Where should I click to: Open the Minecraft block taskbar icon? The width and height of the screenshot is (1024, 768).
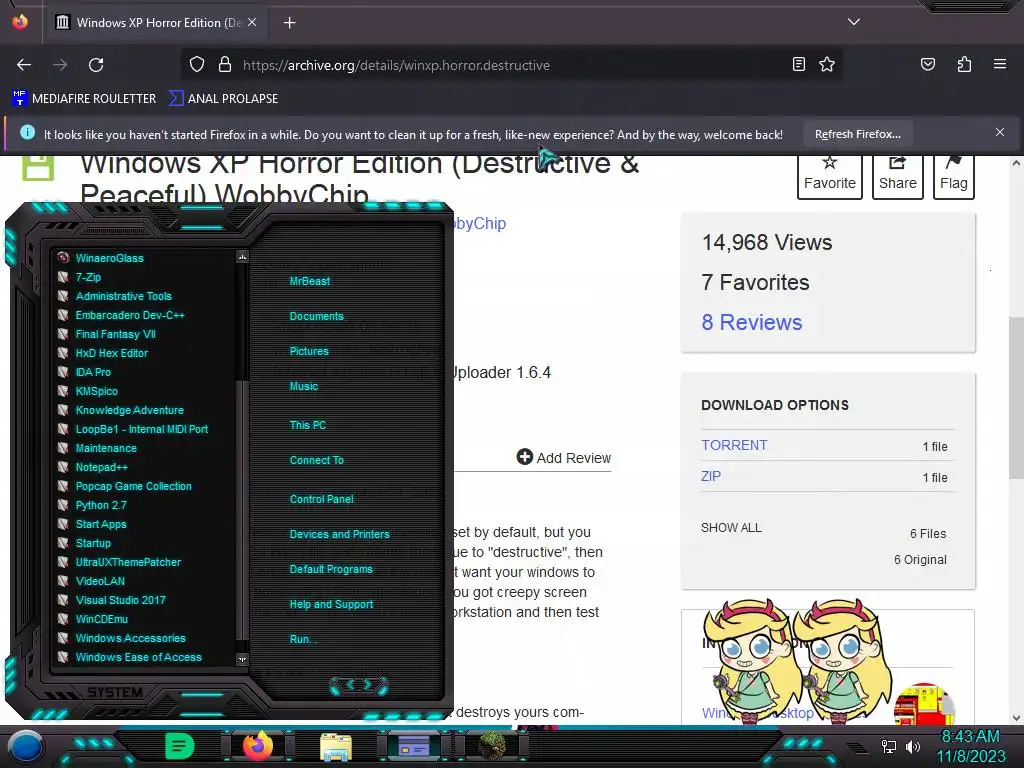(491, 746)
